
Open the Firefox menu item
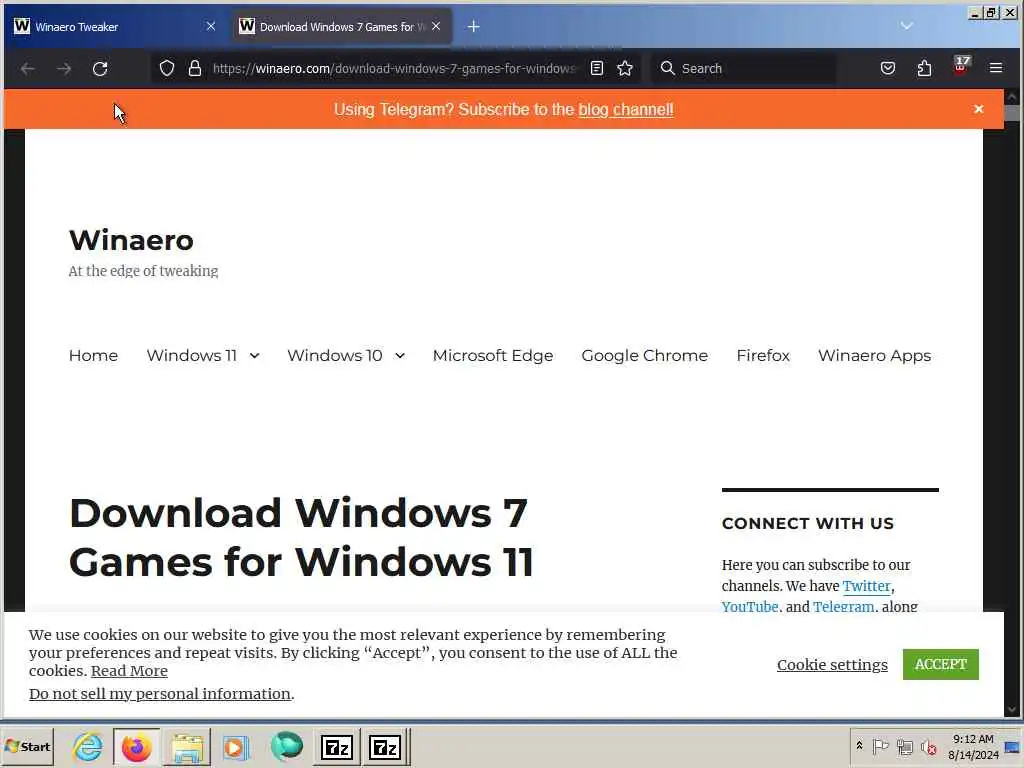(x=763, y=356)
